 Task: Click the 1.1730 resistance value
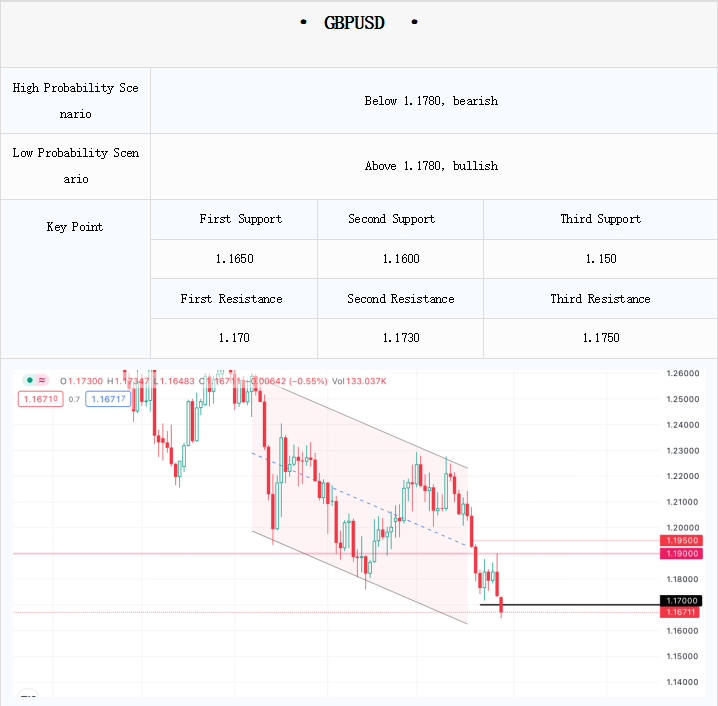point(401,338)
